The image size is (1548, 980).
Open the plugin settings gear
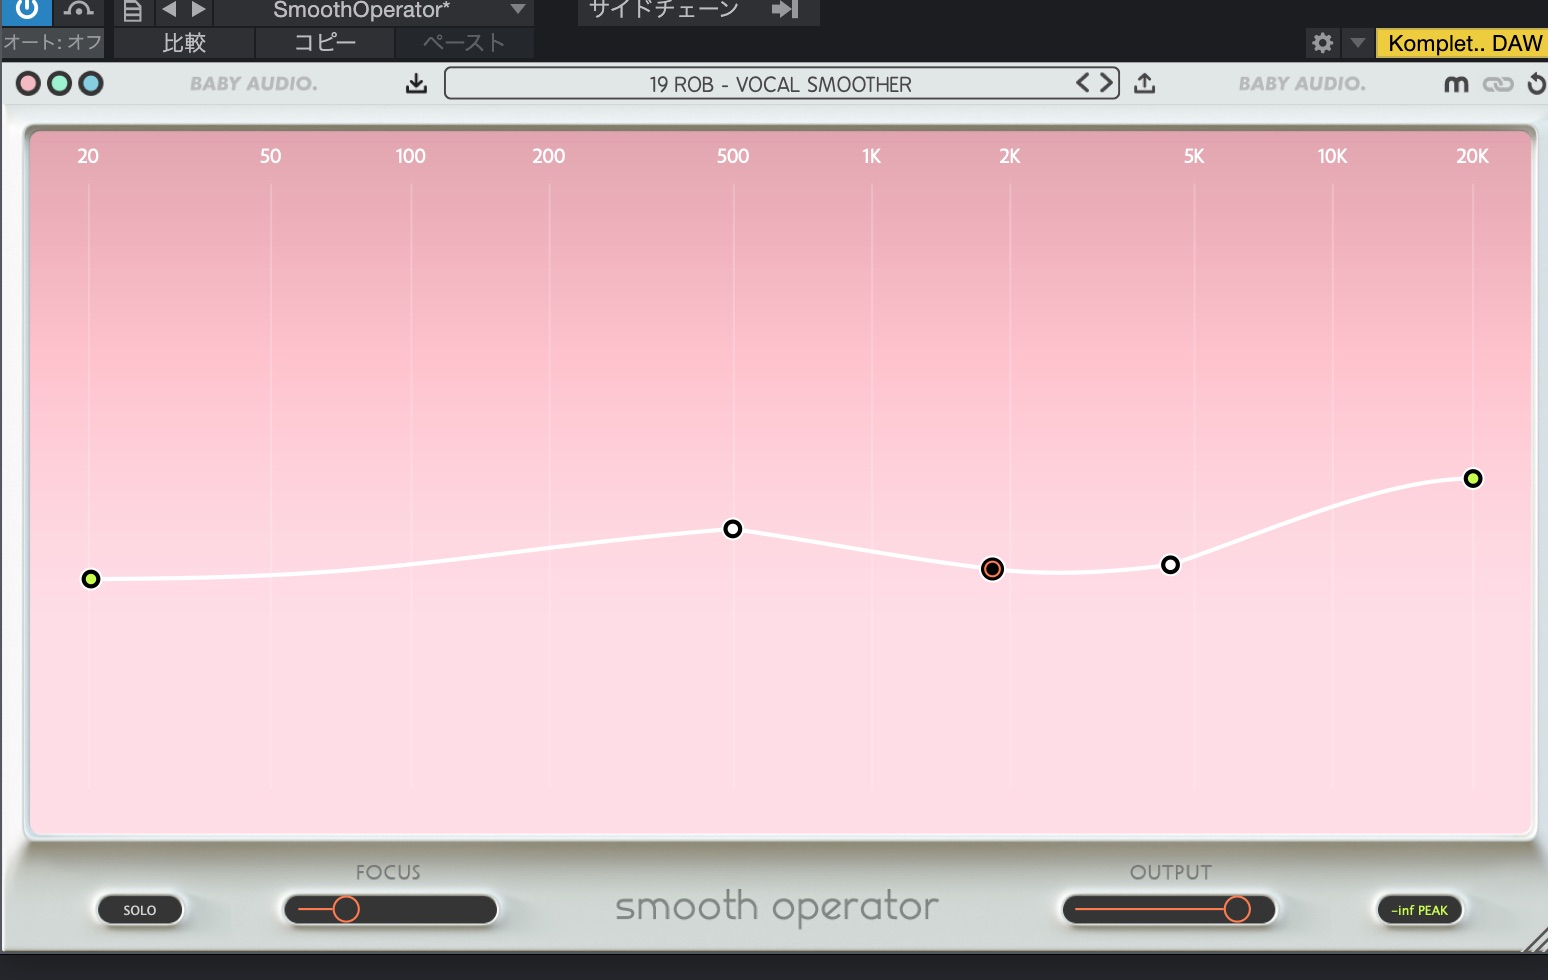pyautogui.click(x=1322, y=43)
